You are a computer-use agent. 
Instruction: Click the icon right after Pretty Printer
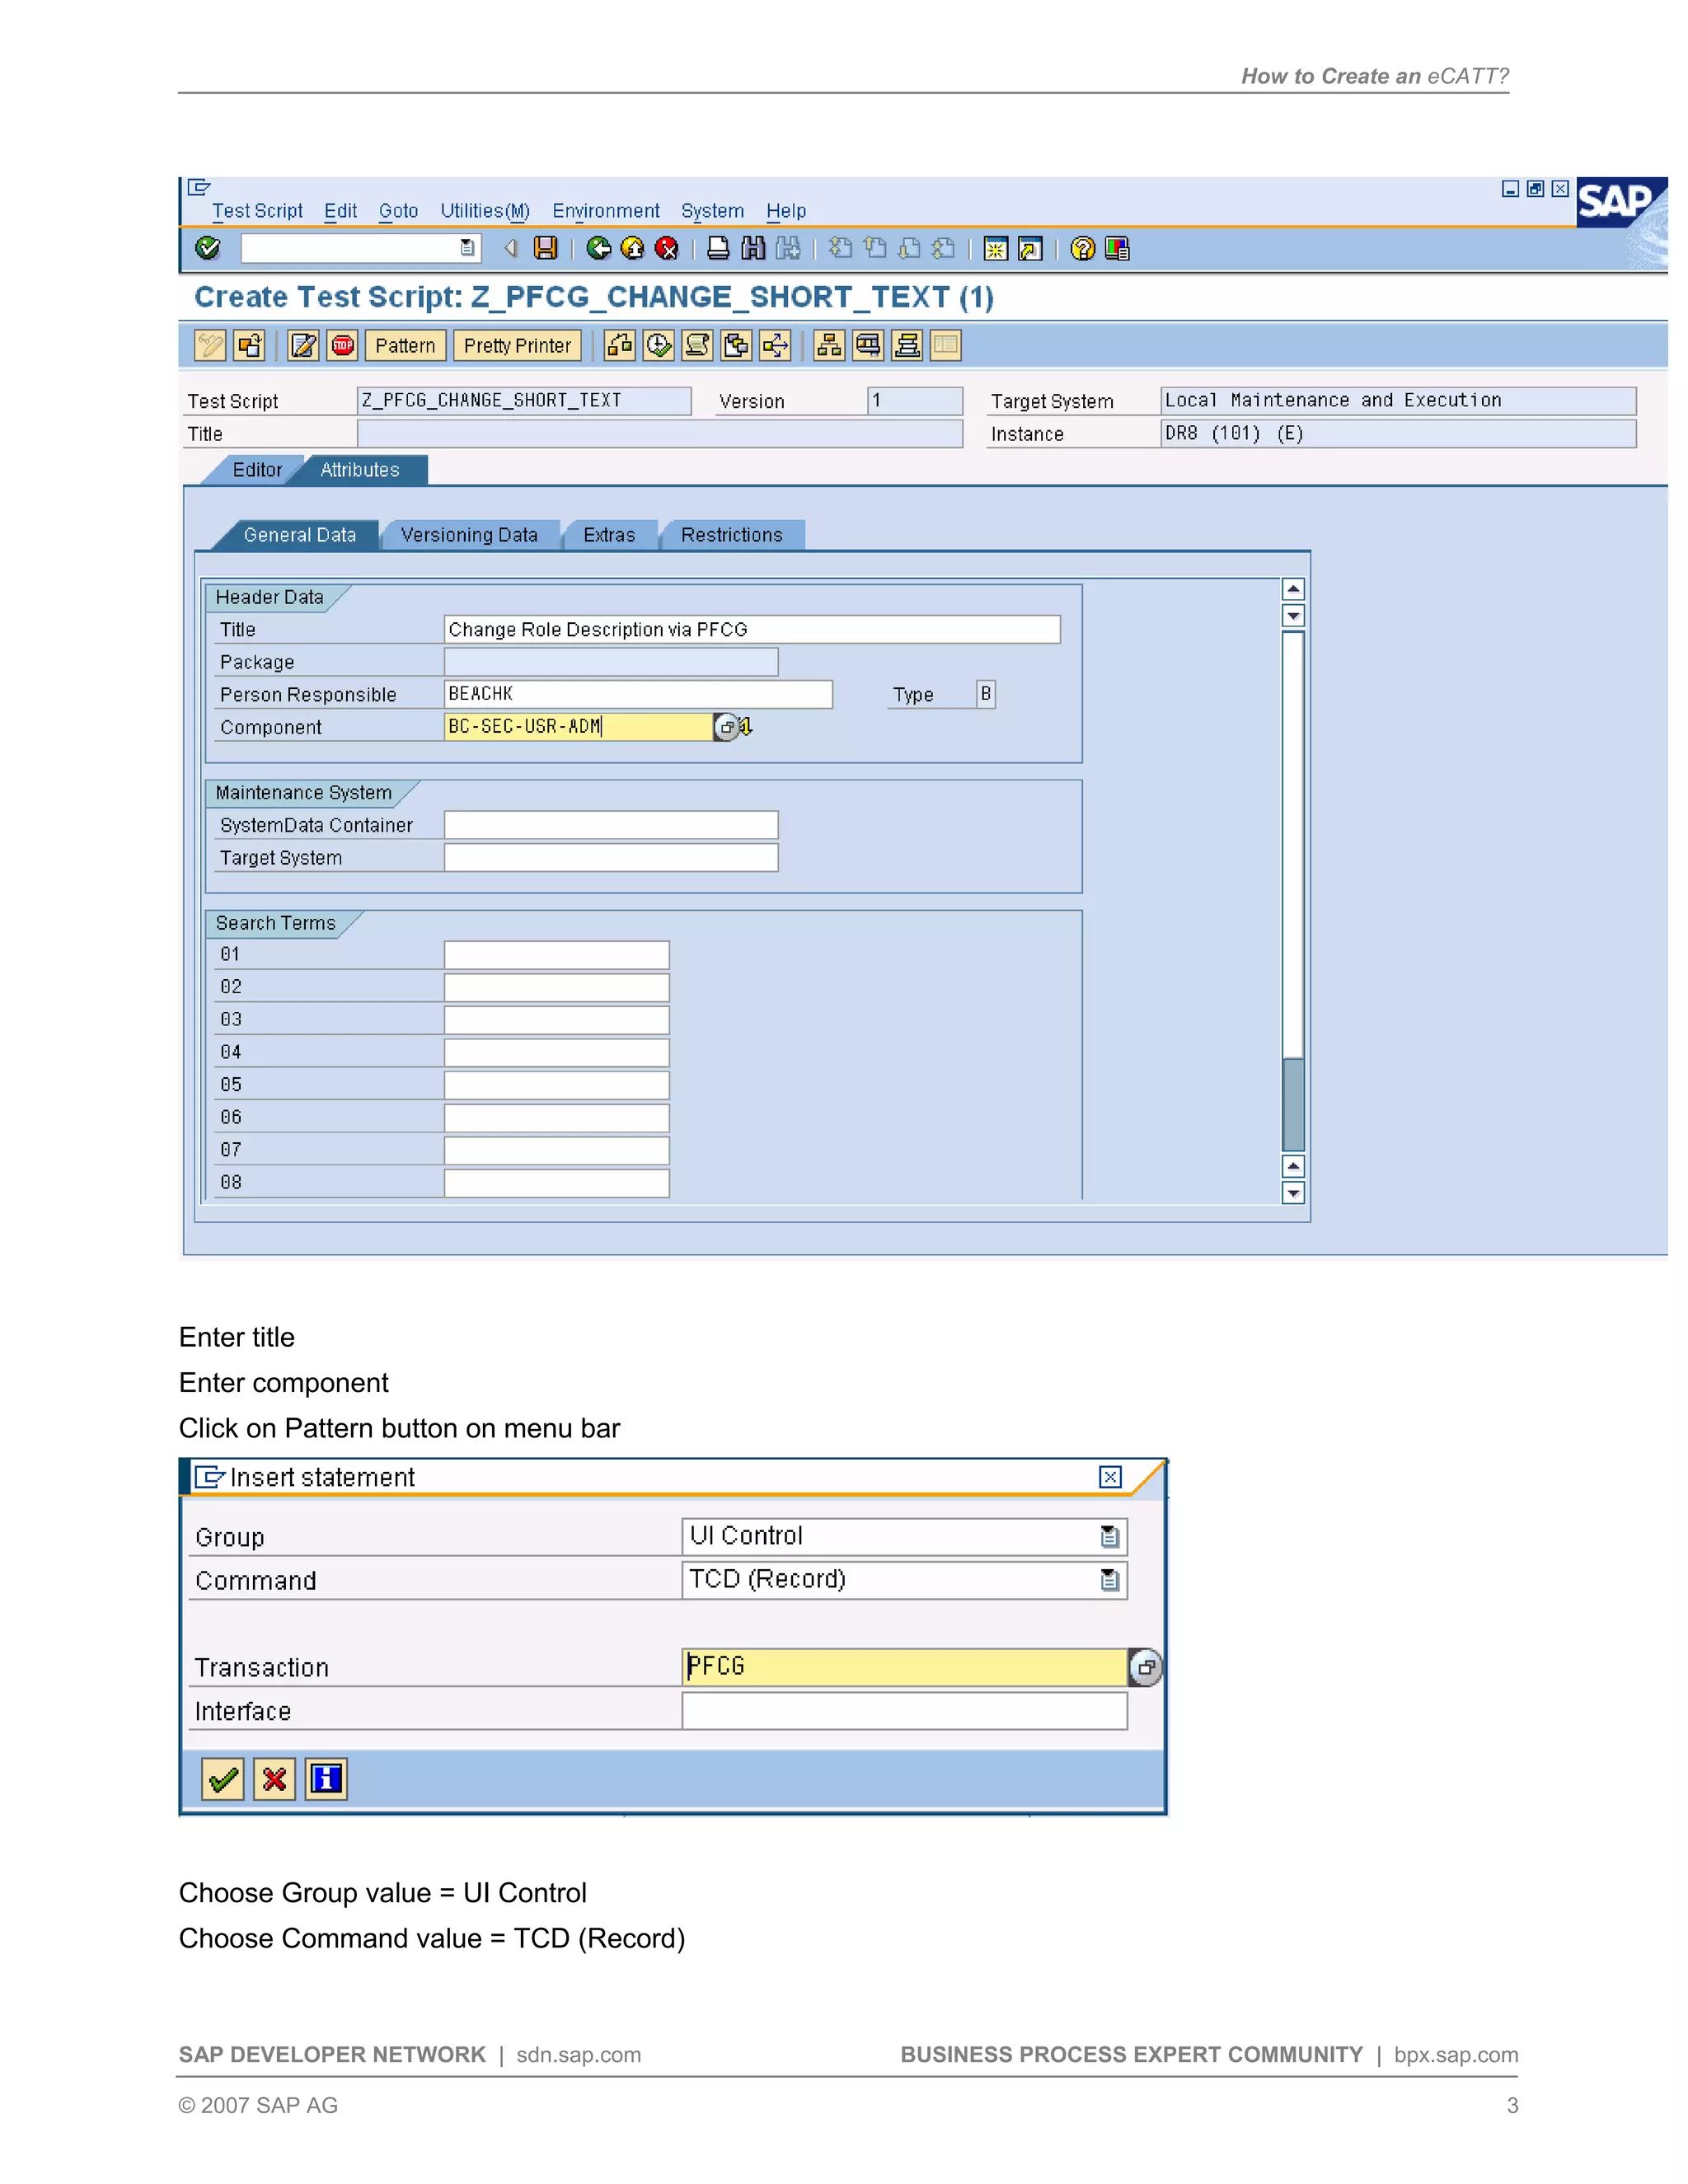(619, 345)
